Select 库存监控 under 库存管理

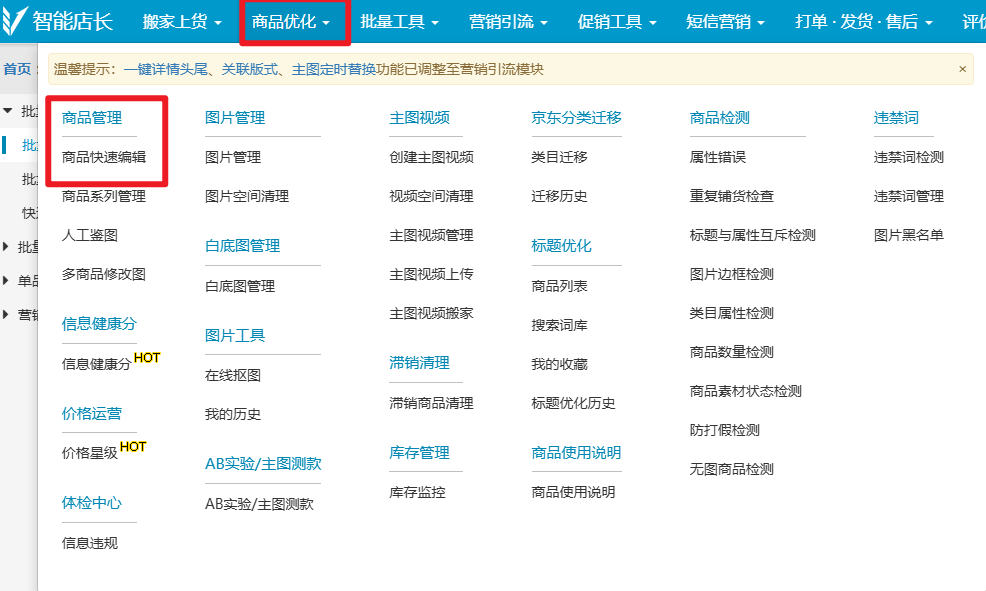(417, 492)
